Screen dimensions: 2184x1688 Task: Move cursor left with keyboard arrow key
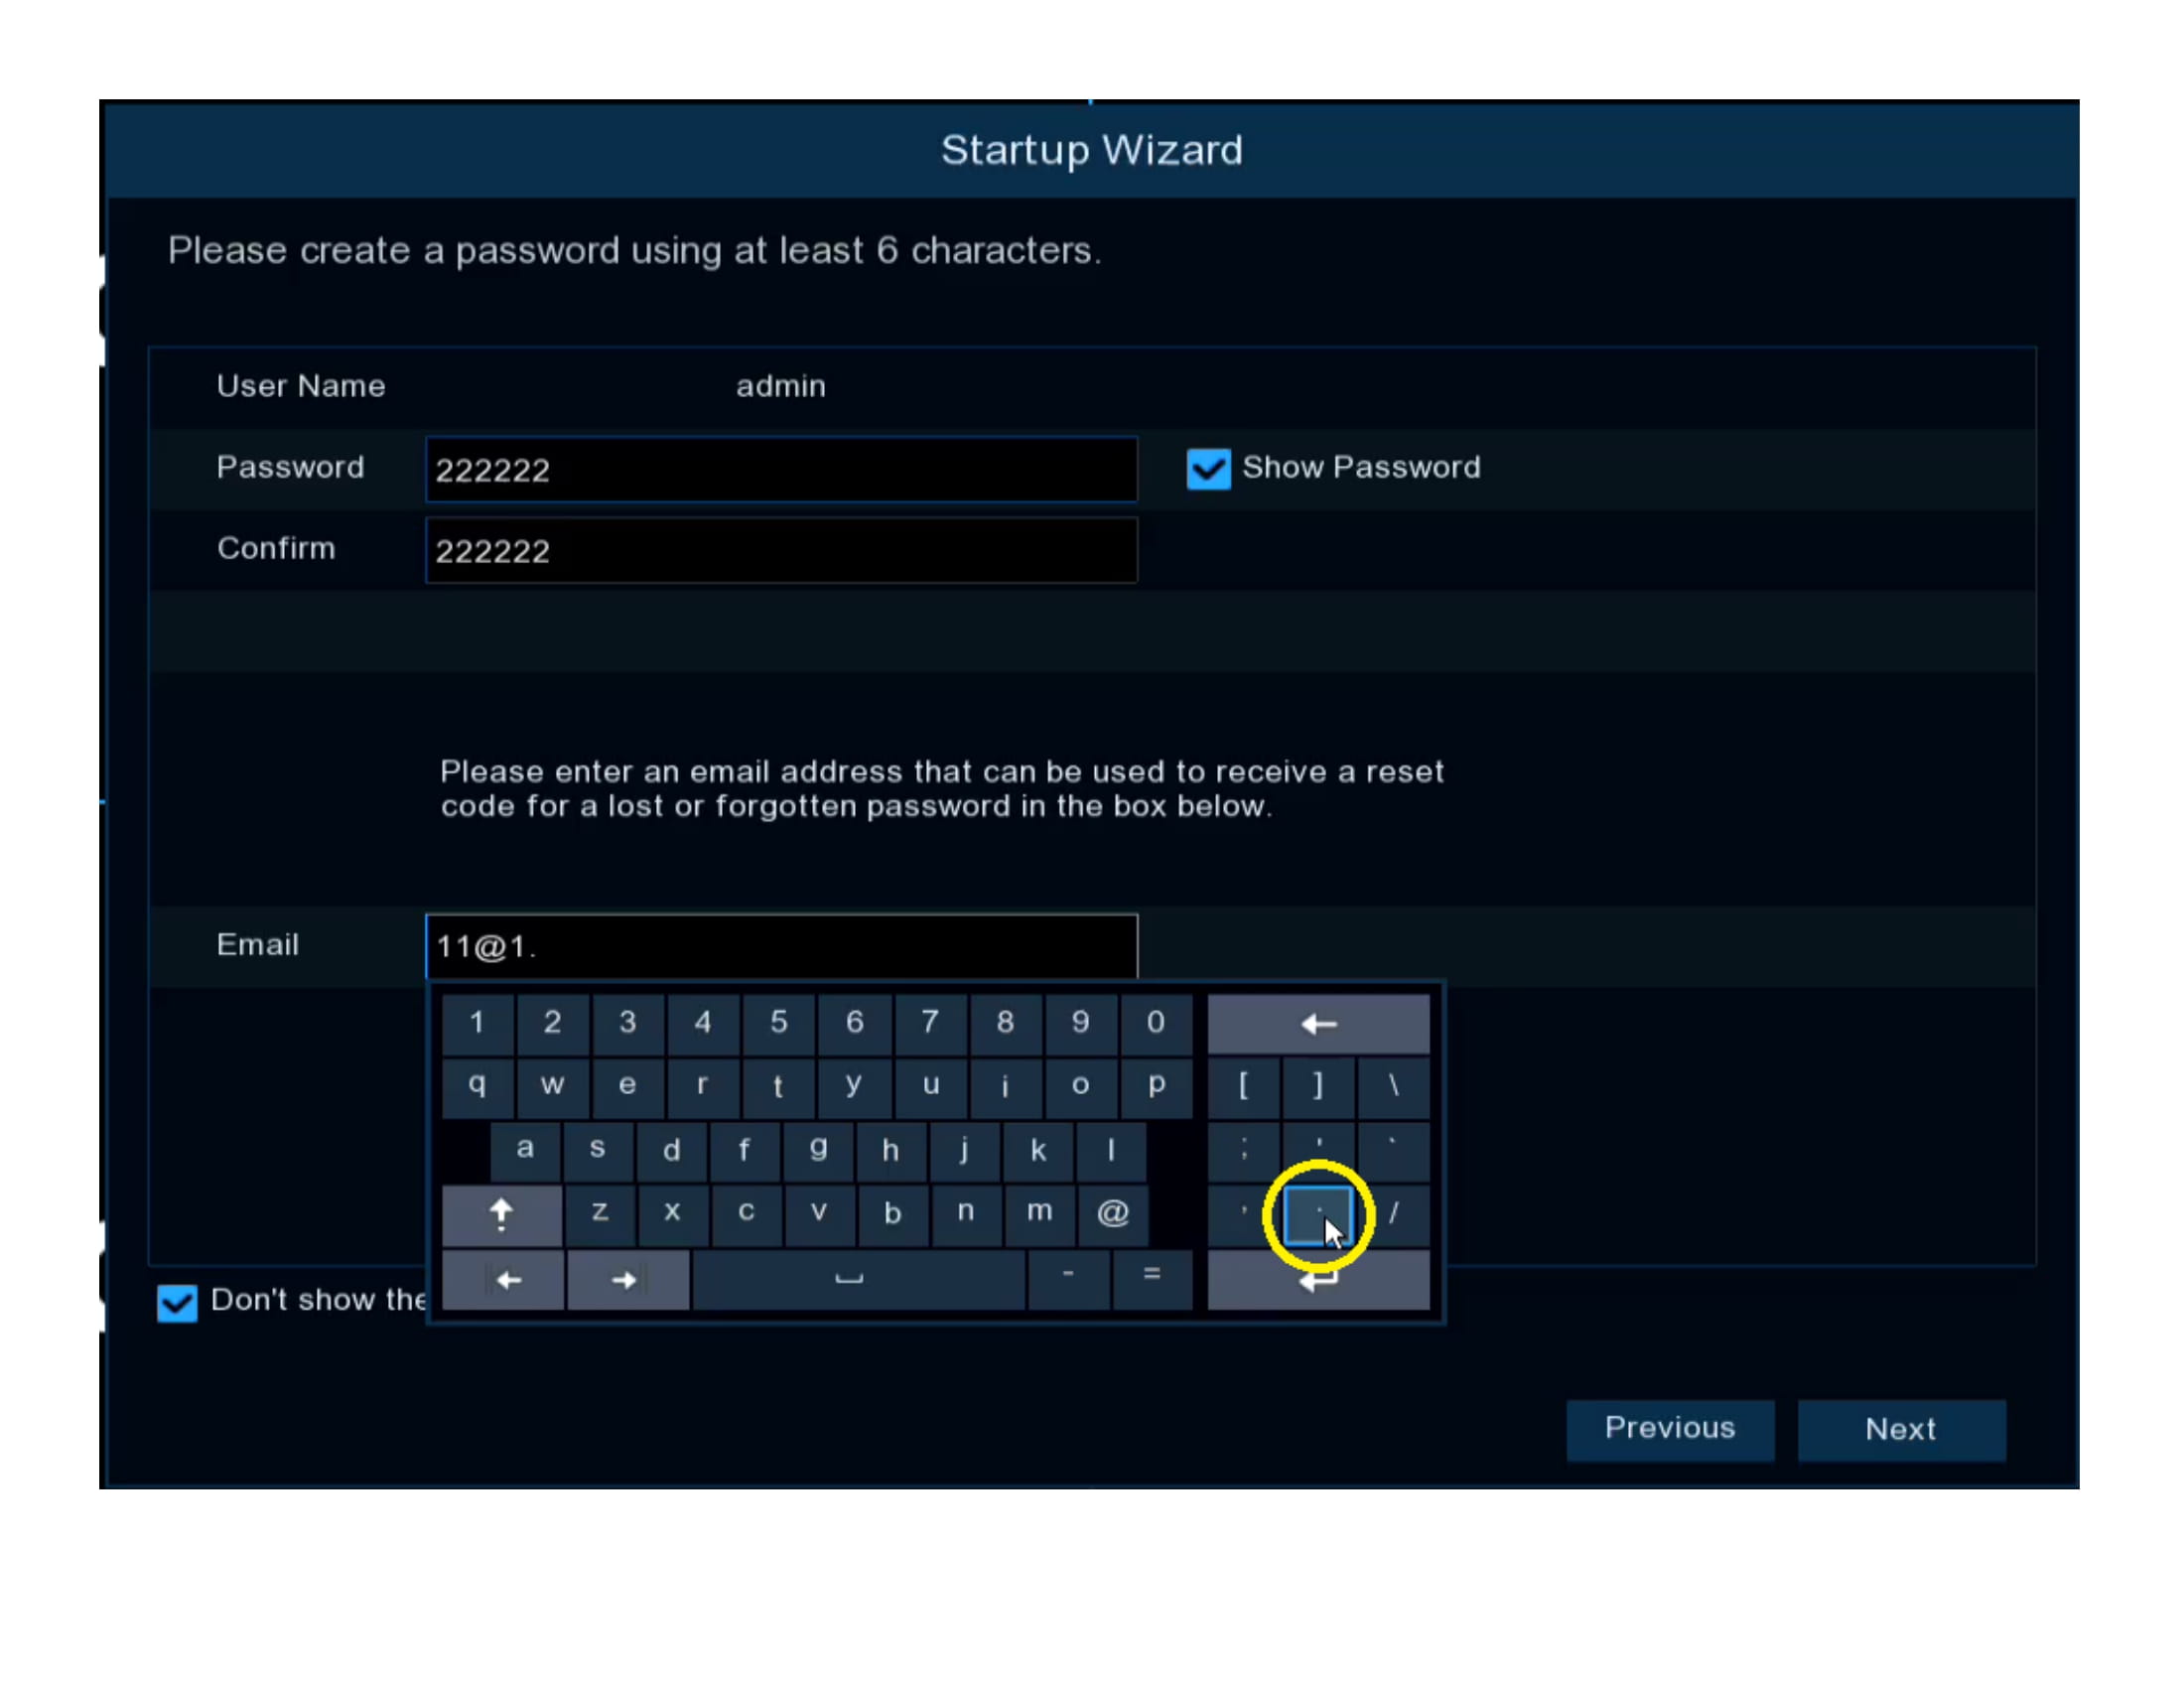[503, 1280]
